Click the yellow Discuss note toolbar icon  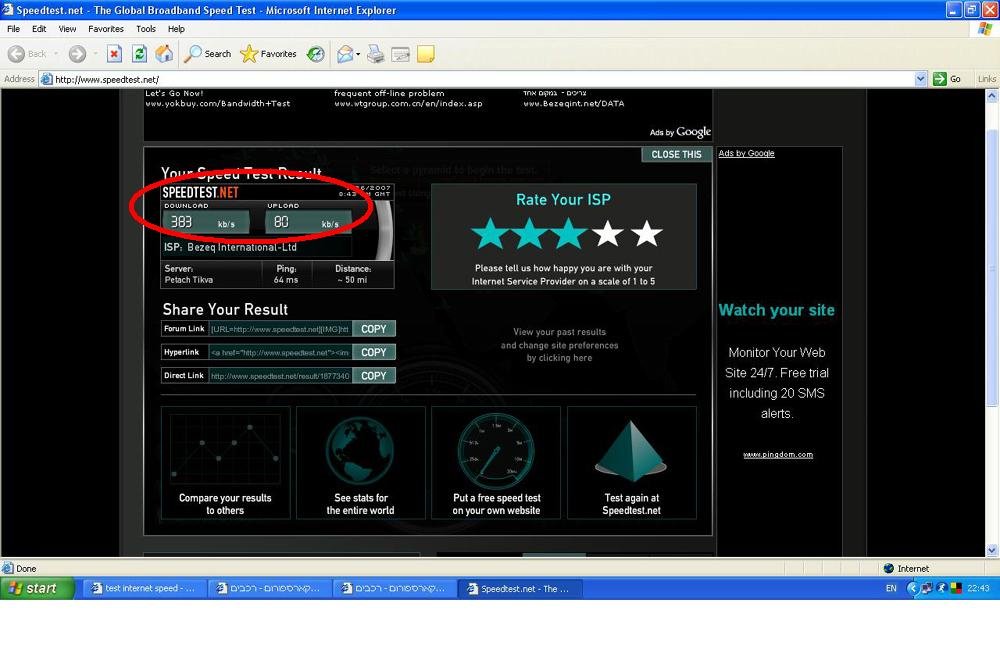pos(425,54)
